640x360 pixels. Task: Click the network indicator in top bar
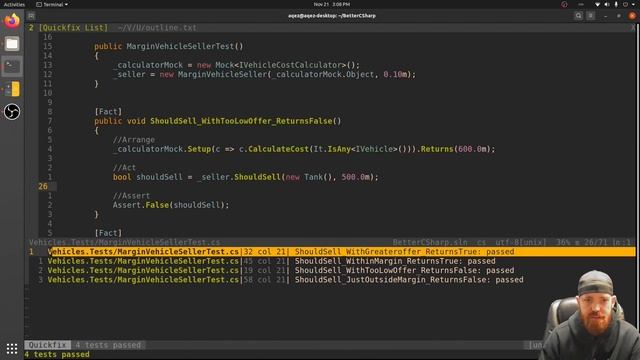(x=597, y=4)
